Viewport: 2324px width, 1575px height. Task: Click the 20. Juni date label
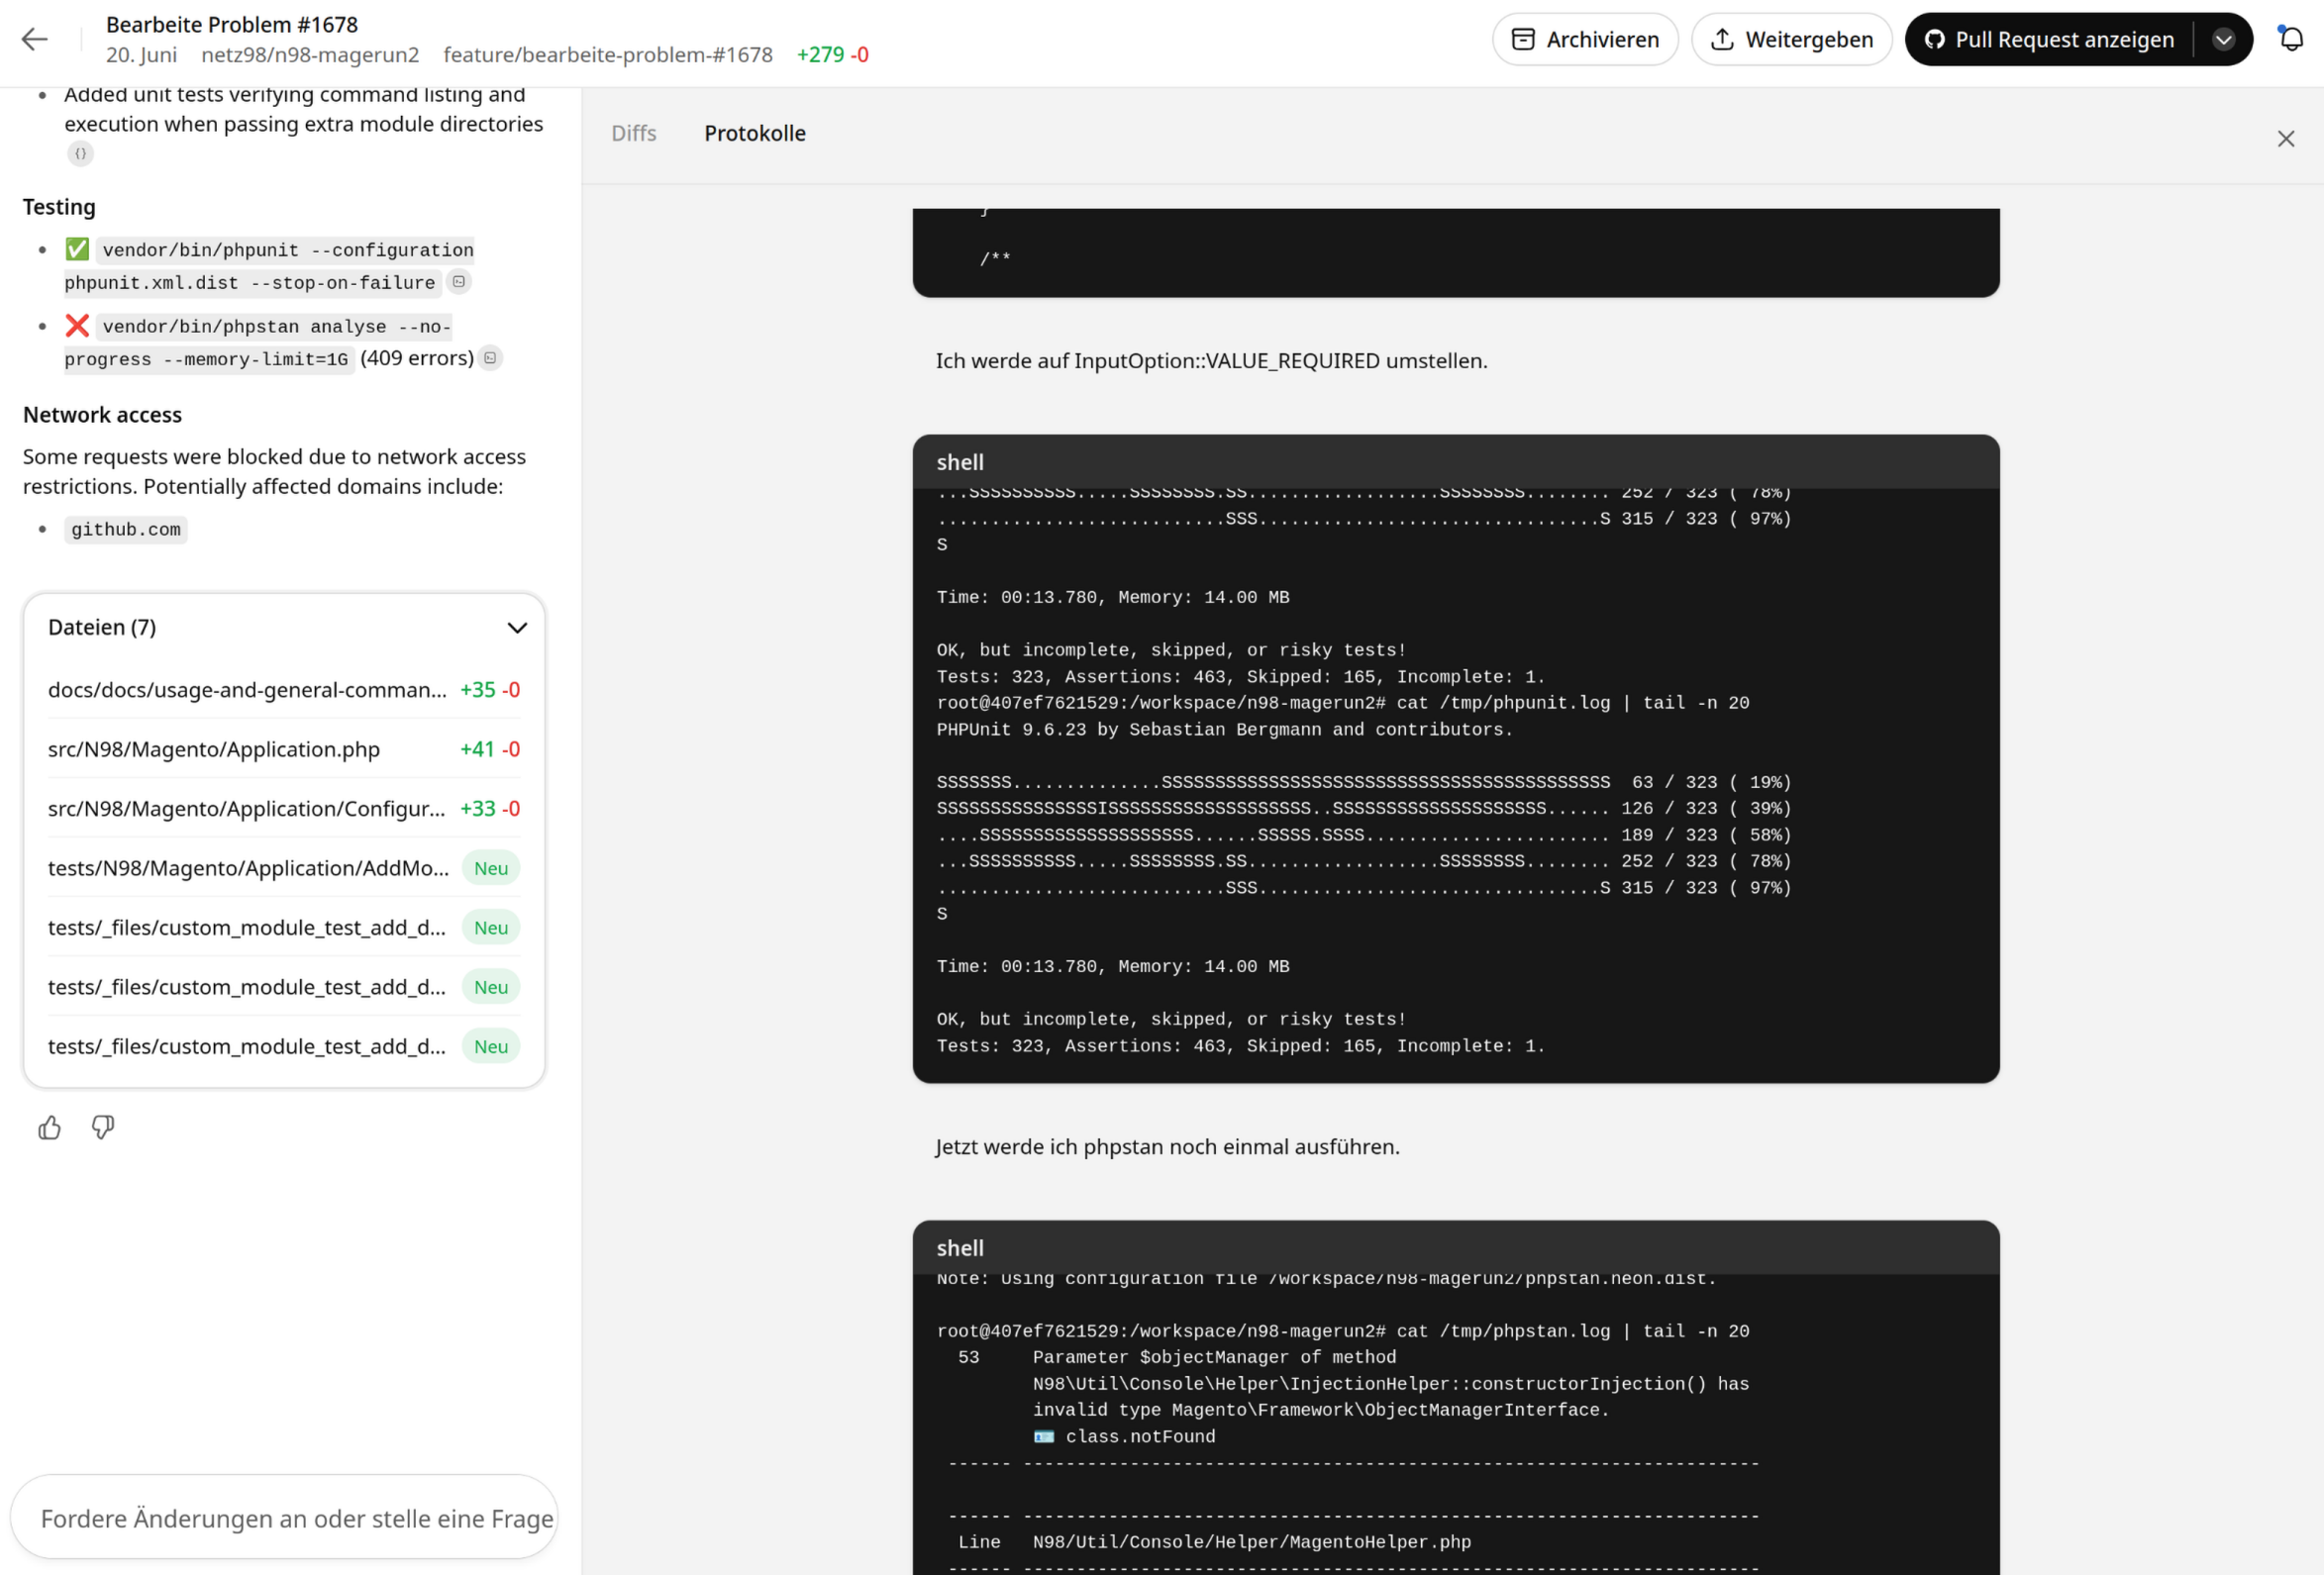141,55
